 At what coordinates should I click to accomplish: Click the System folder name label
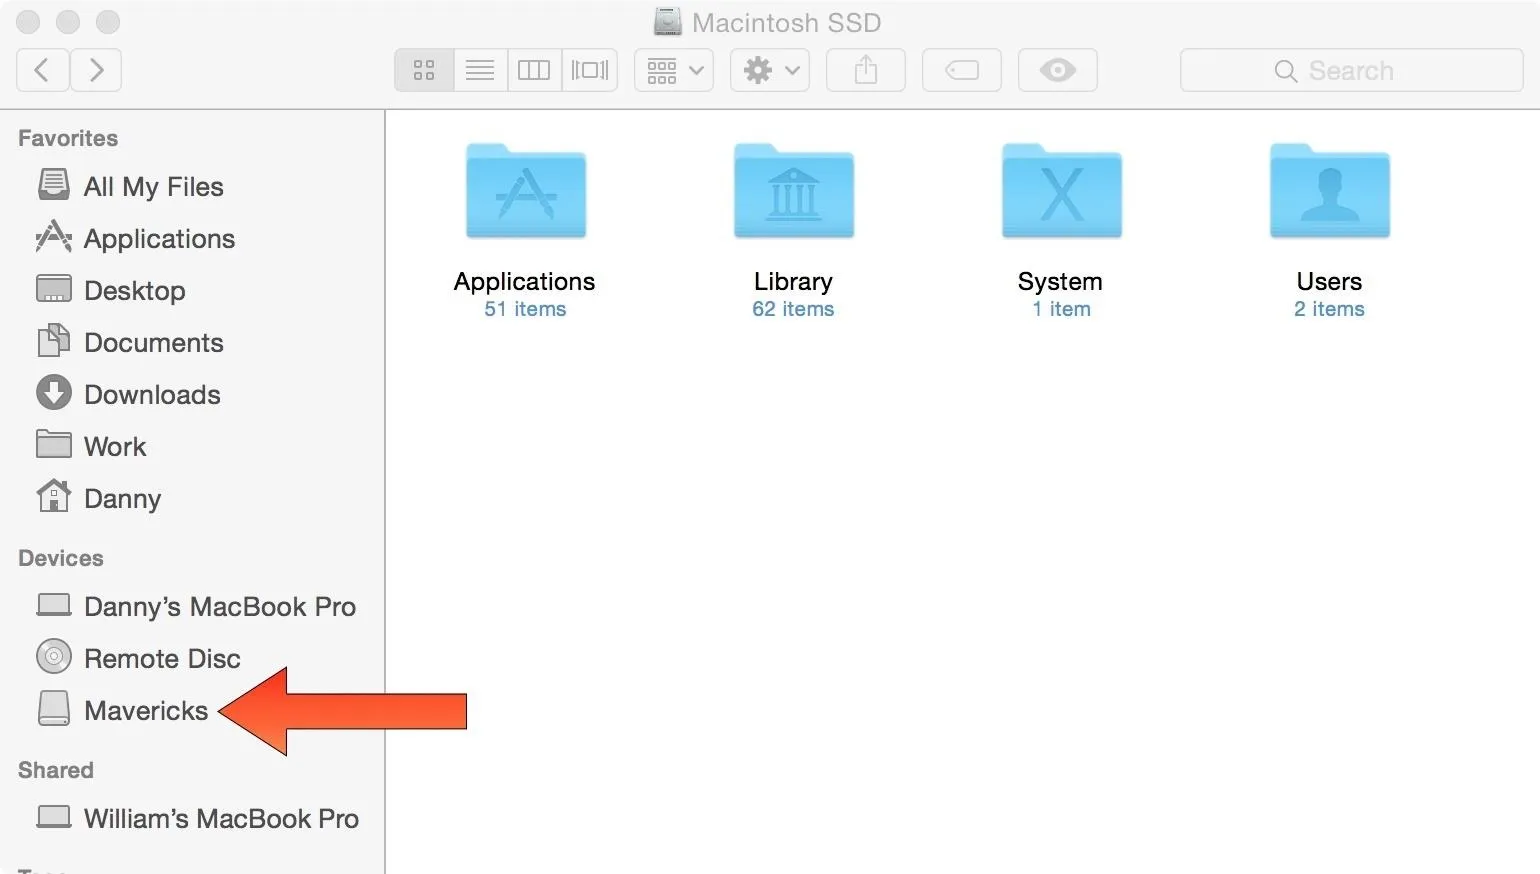pyautogui.click(x=1060, y=282)
